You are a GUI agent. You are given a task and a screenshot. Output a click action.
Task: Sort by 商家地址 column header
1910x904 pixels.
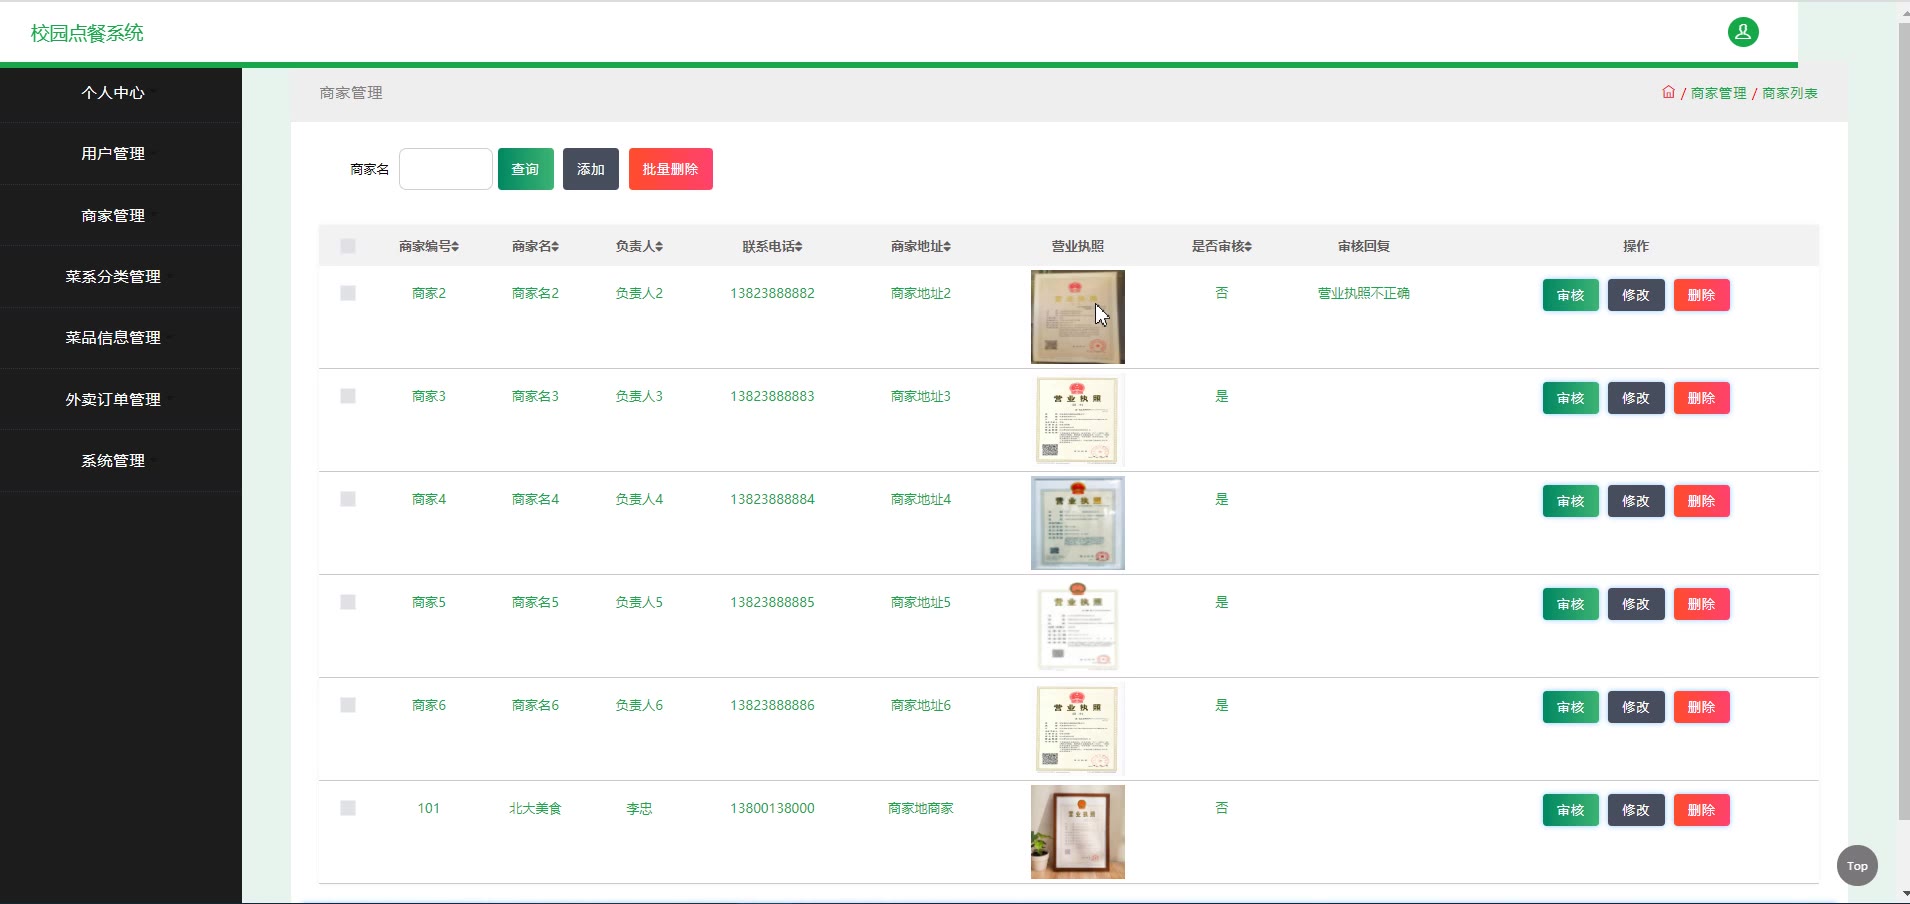(x=920, y=246)
